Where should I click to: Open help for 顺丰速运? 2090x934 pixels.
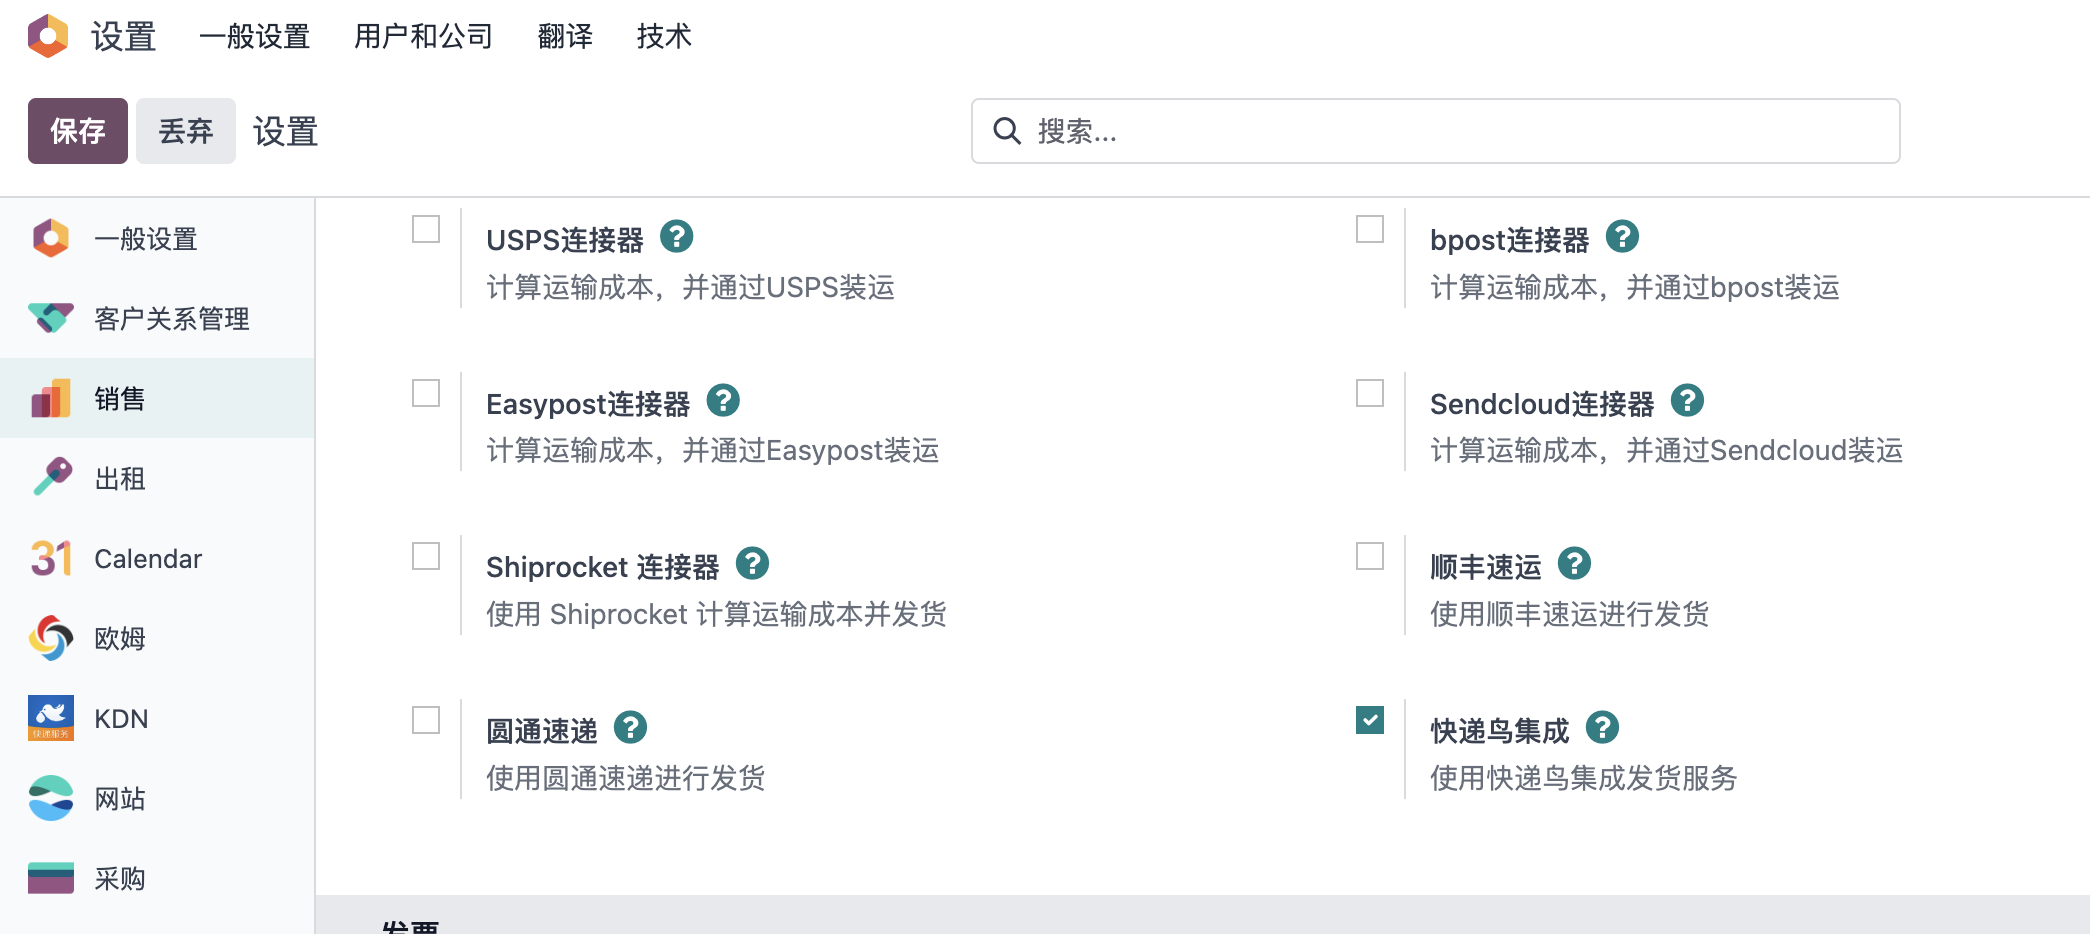point(1574,564)
